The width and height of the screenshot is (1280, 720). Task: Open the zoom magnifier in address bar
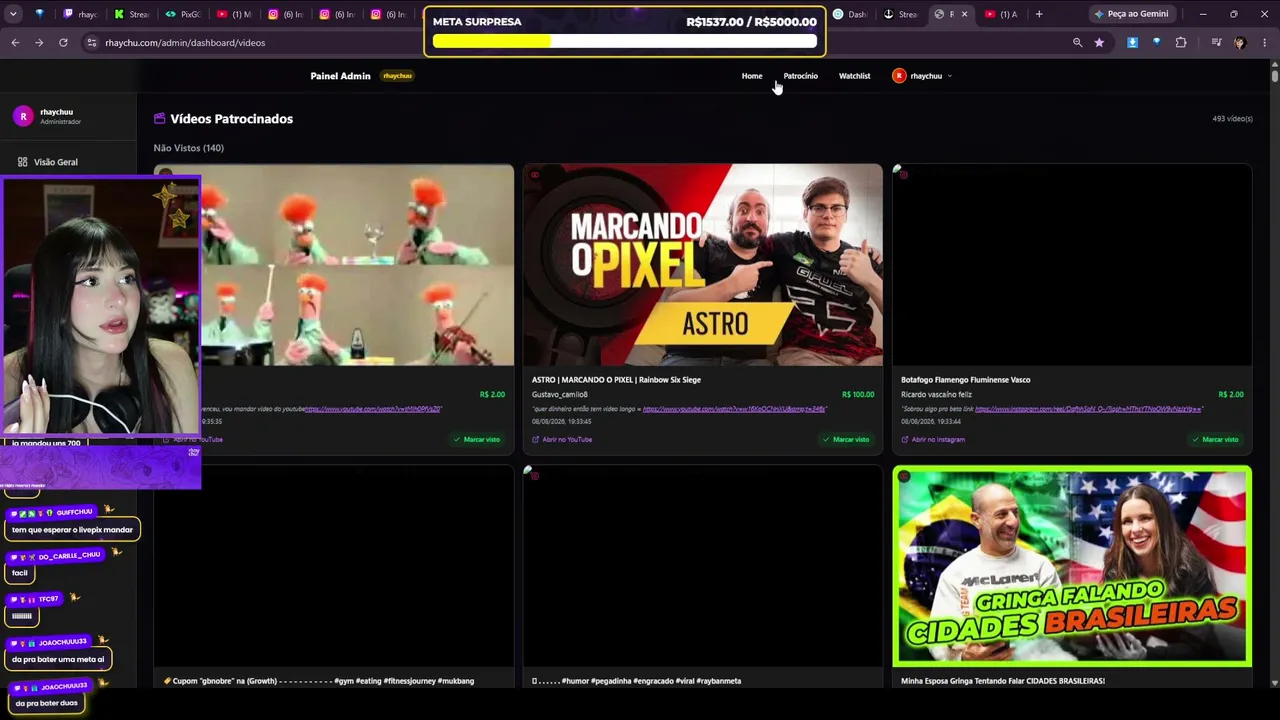[x=1077, y=42]
